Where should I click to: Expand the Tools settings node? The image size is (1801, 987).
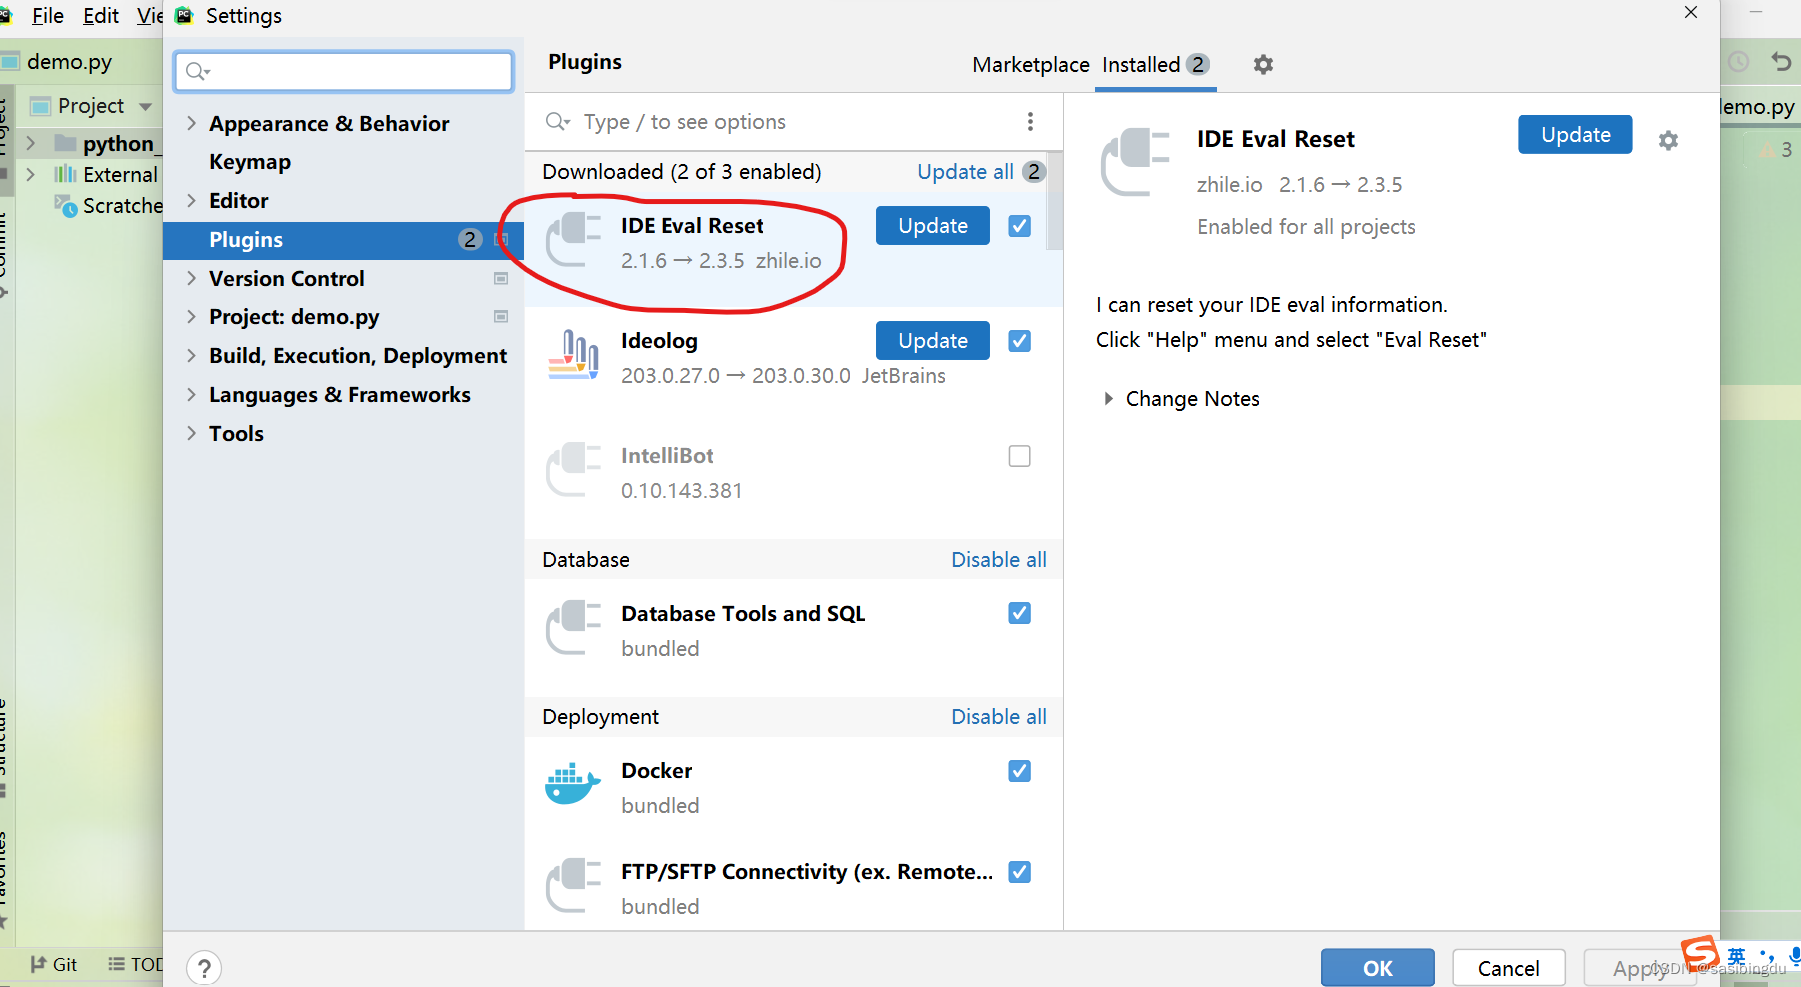pos(191,434)
